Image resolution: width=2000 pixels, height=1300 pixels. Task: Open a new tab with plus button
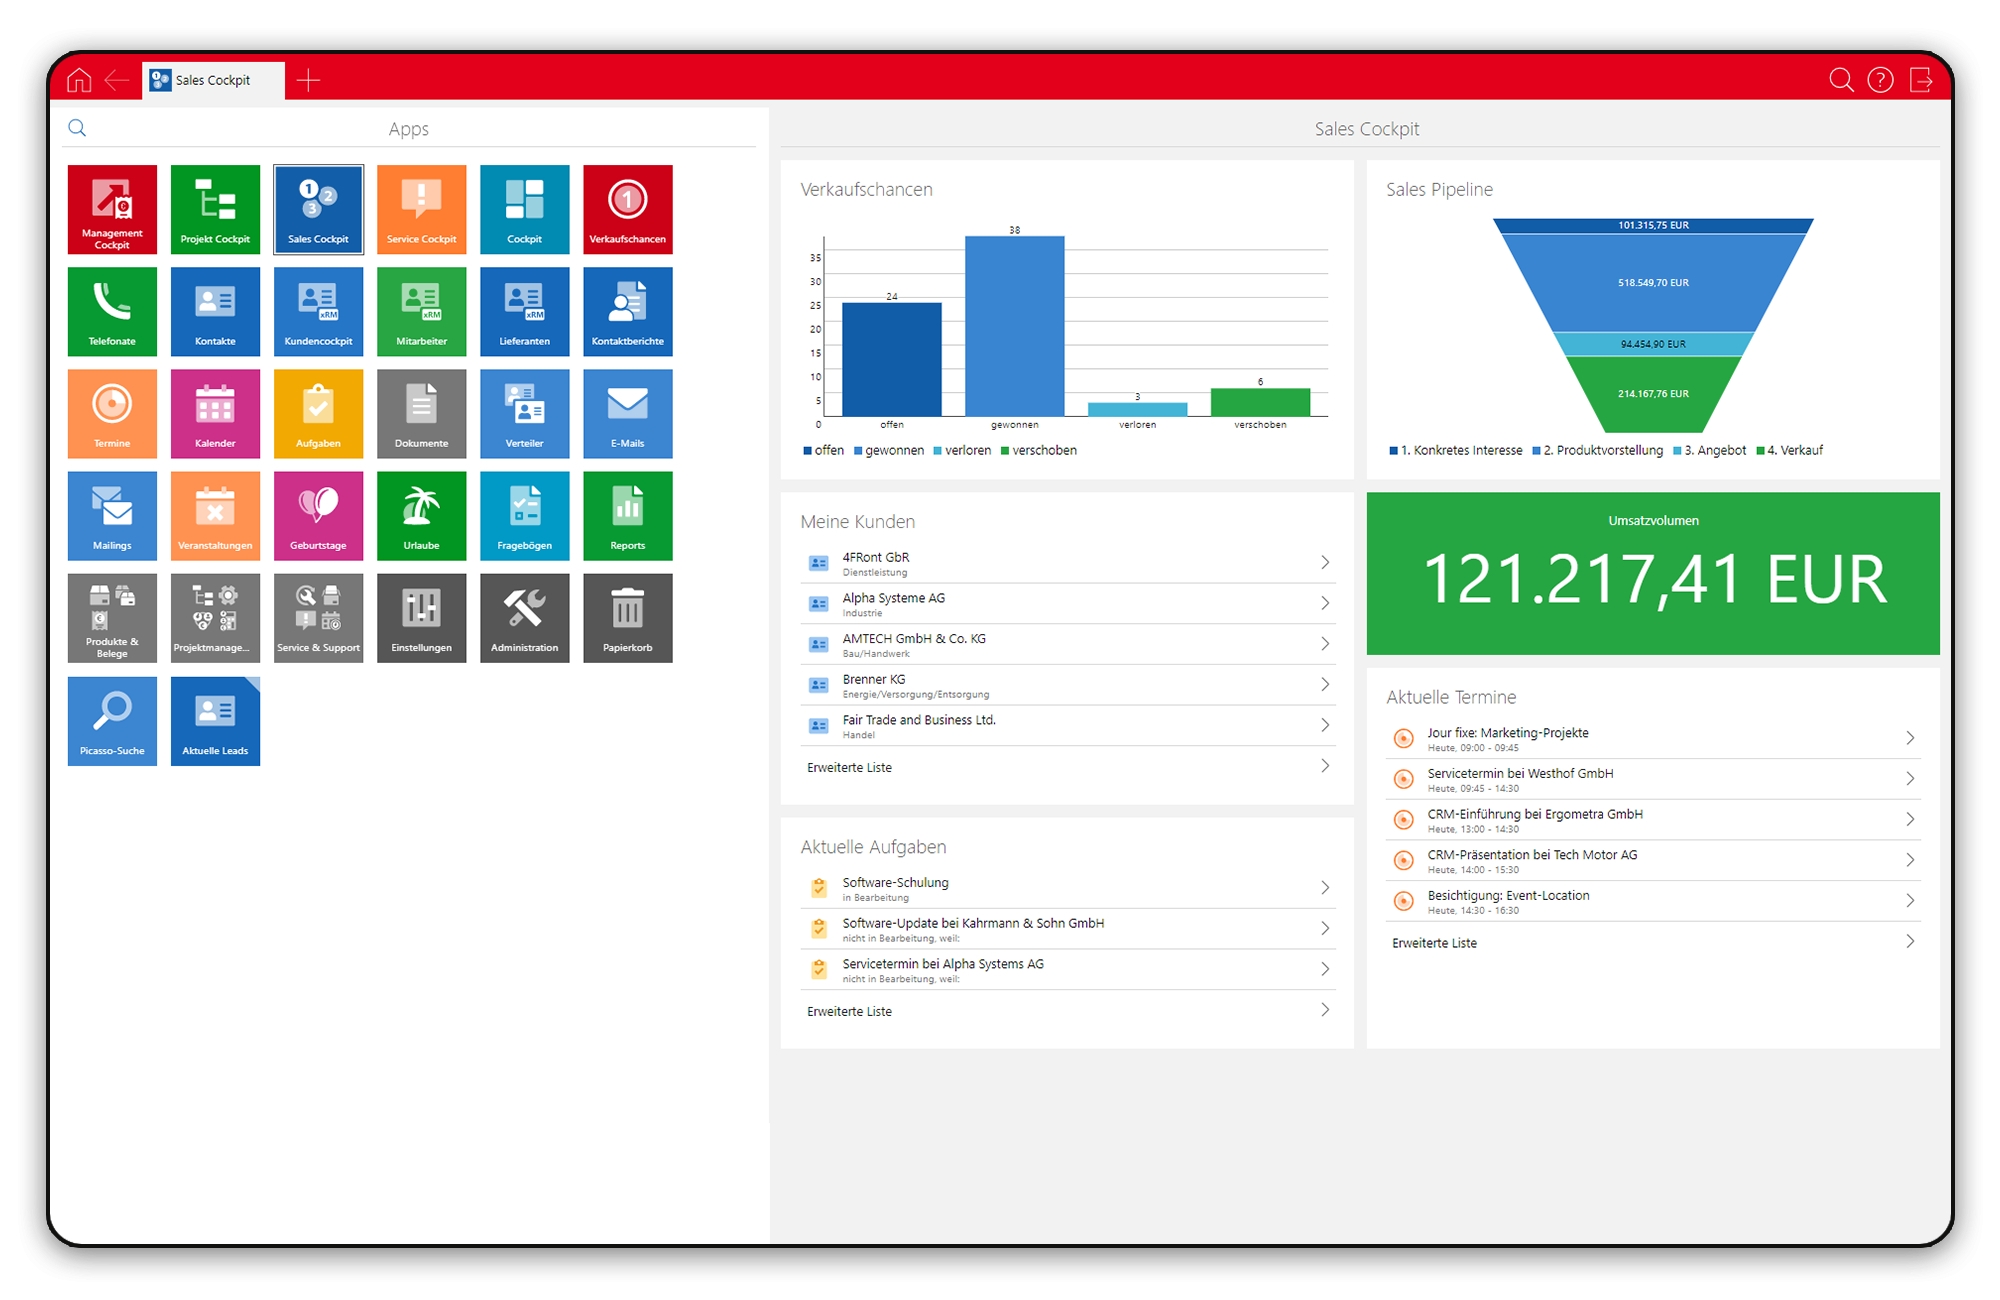coord(308,80)
